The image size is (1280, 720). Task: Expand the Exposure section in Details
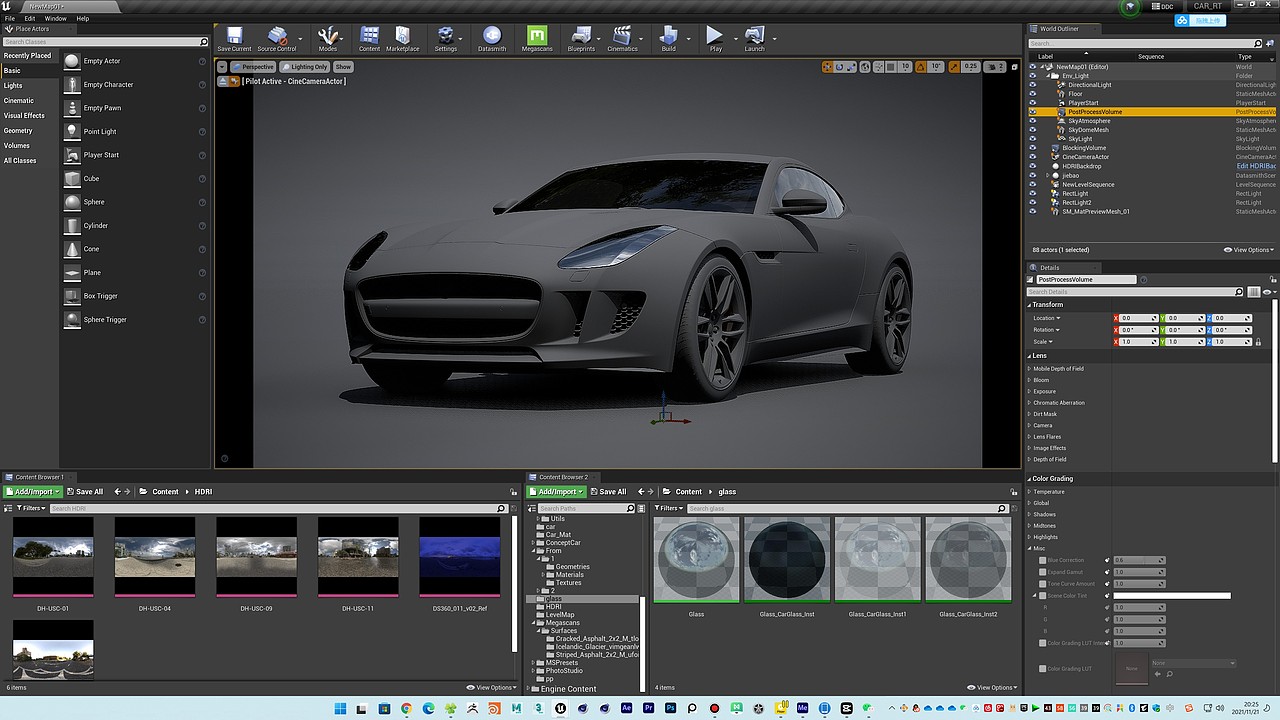(x=1029, y=391)
